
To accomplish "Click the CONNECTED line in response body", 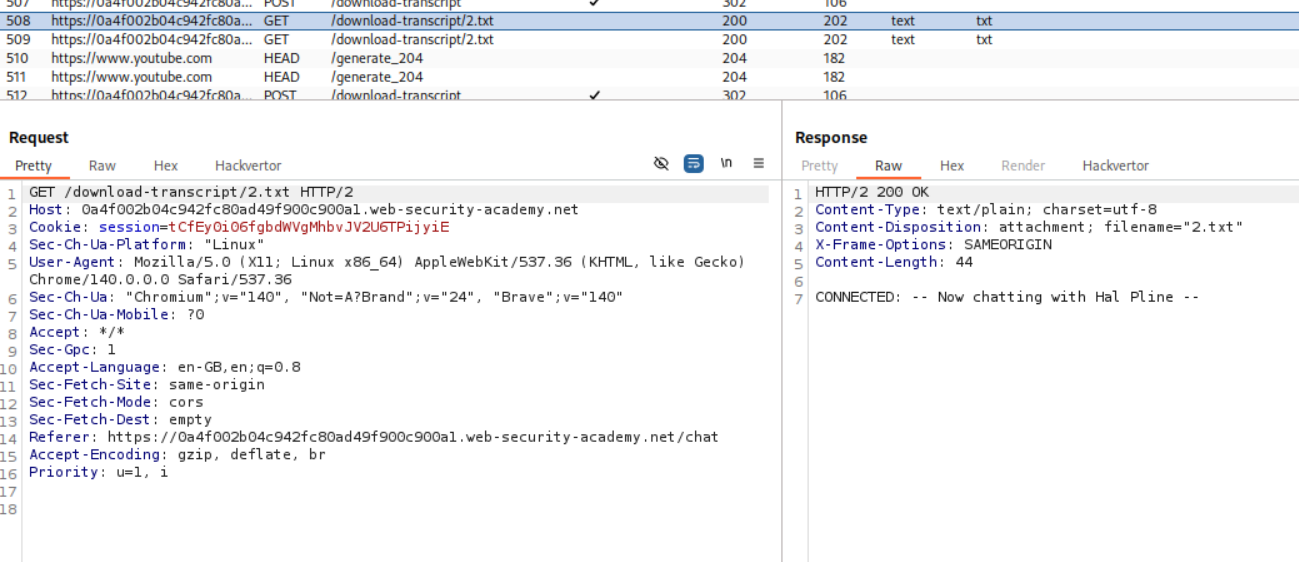I will [1006, 297].
